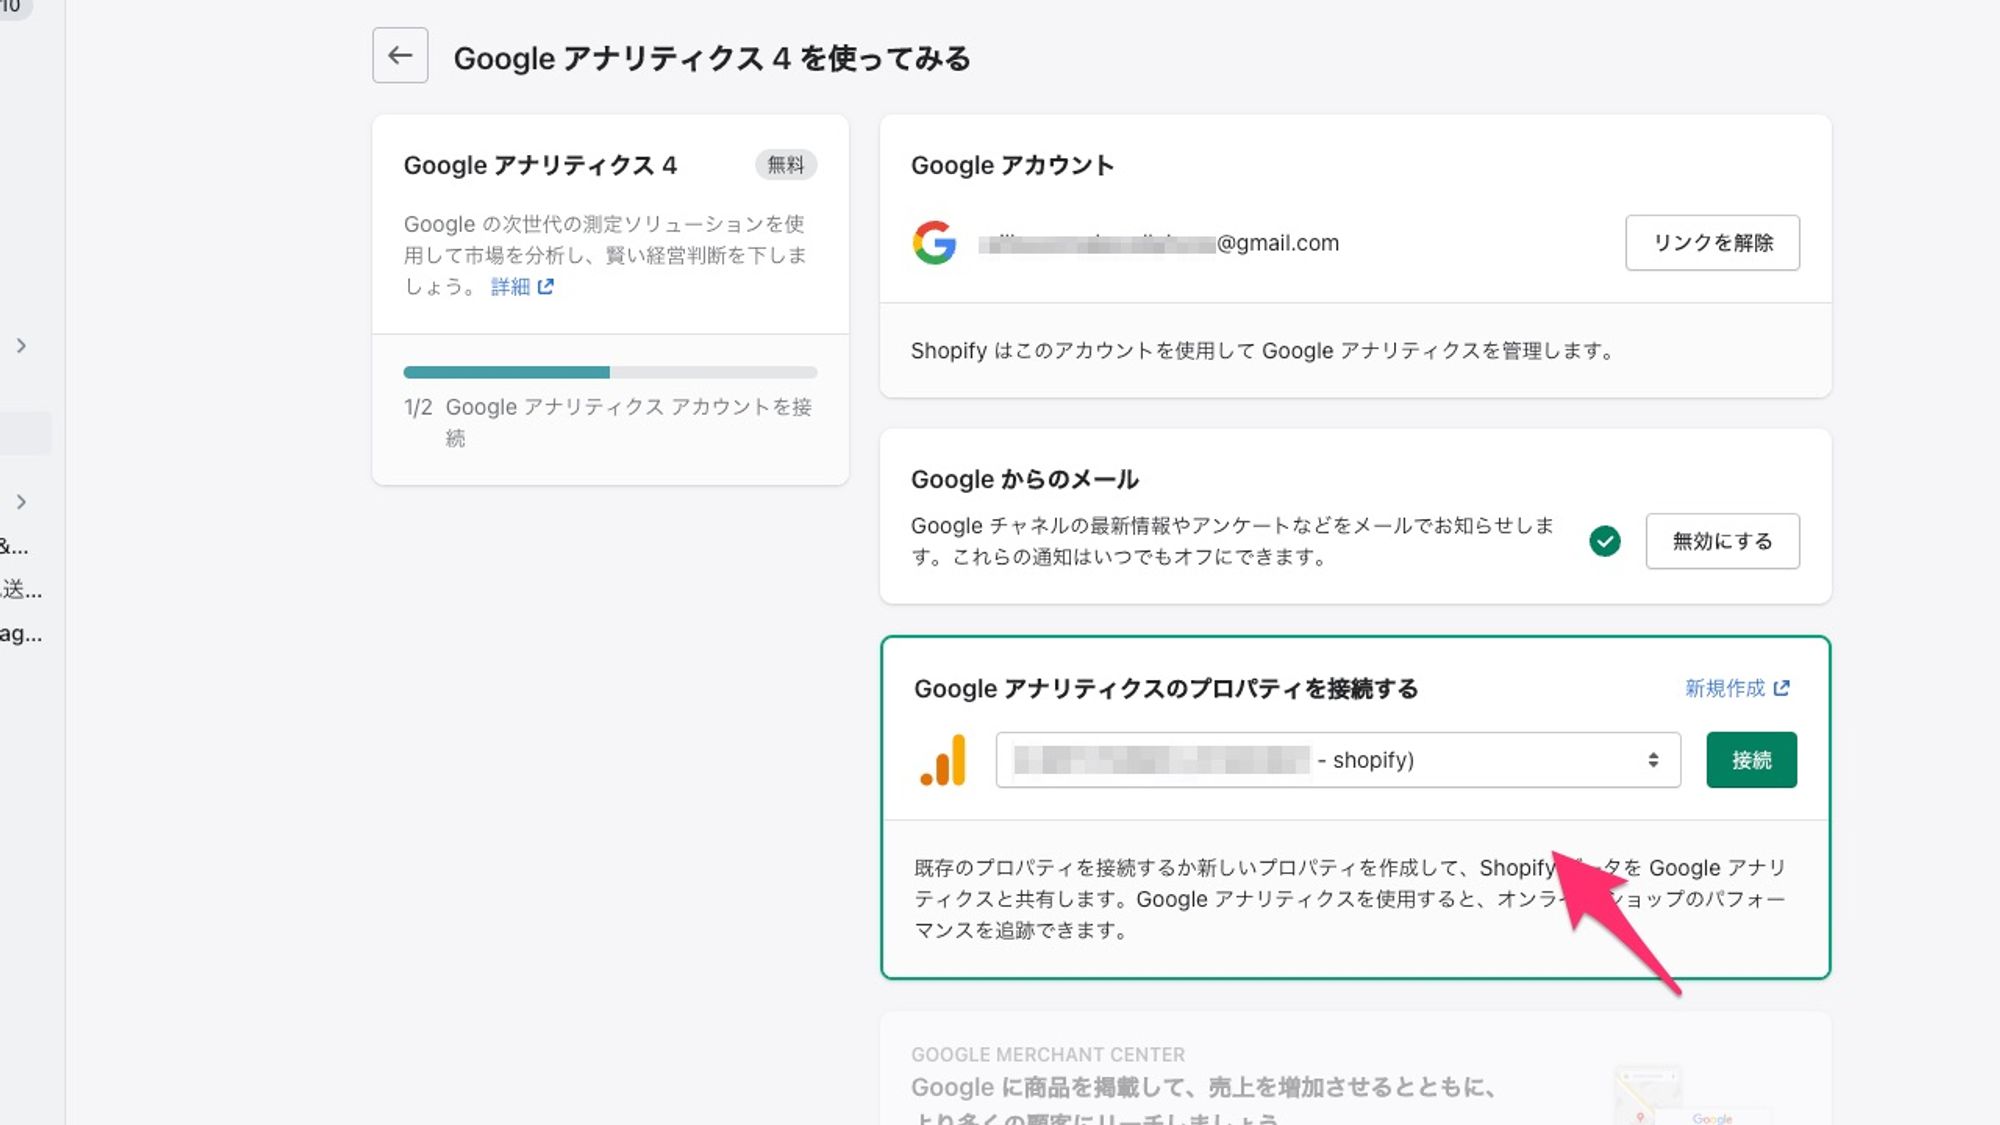Viewport: 2000px width, 1125px height.
Task: Click the GOOGLE MERCHANT CENTER label
Action: pyautogui.click(x=1047, y=1054)
